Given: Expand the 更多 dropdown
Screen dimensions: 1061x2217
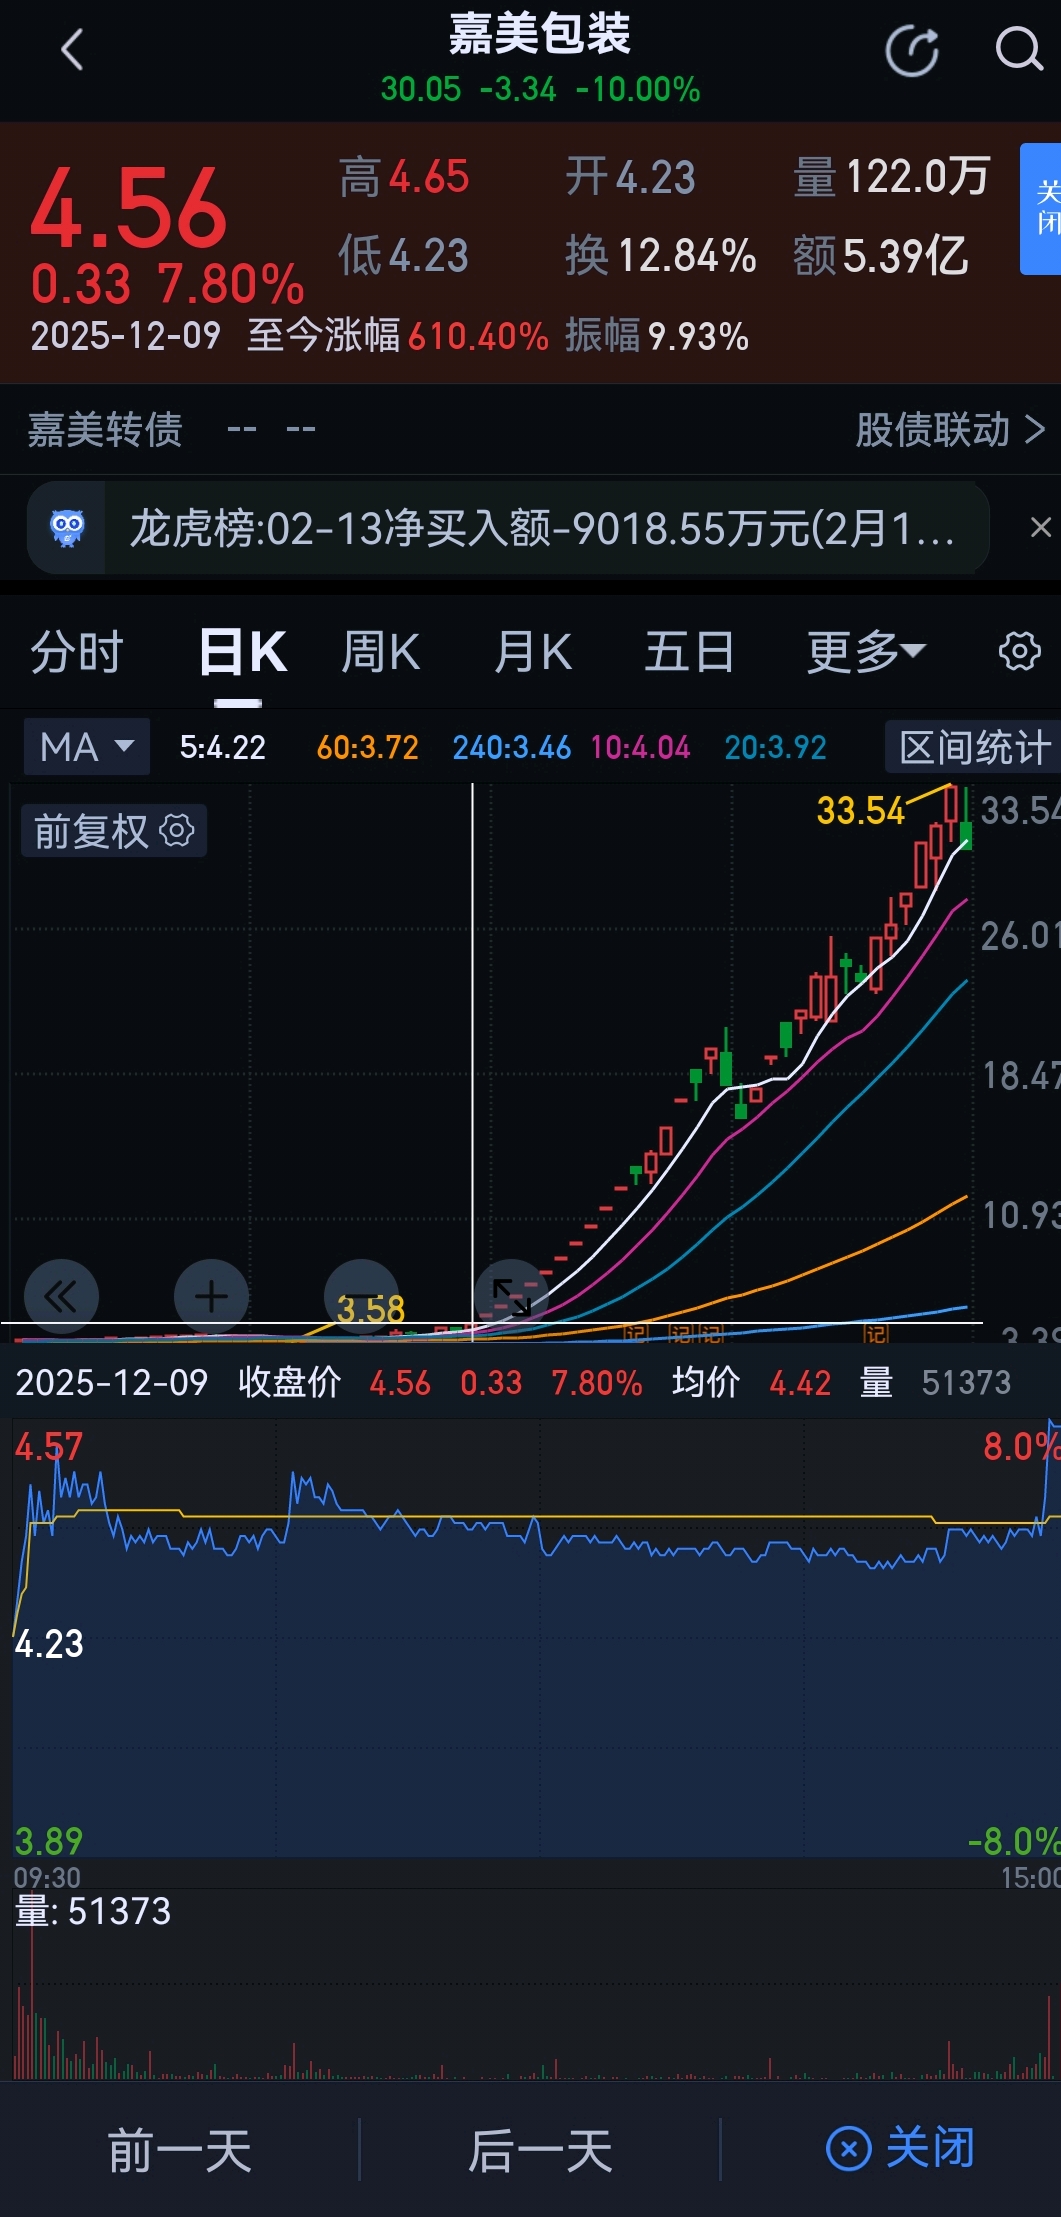Looking at the screenshot, I should point(866,652).
